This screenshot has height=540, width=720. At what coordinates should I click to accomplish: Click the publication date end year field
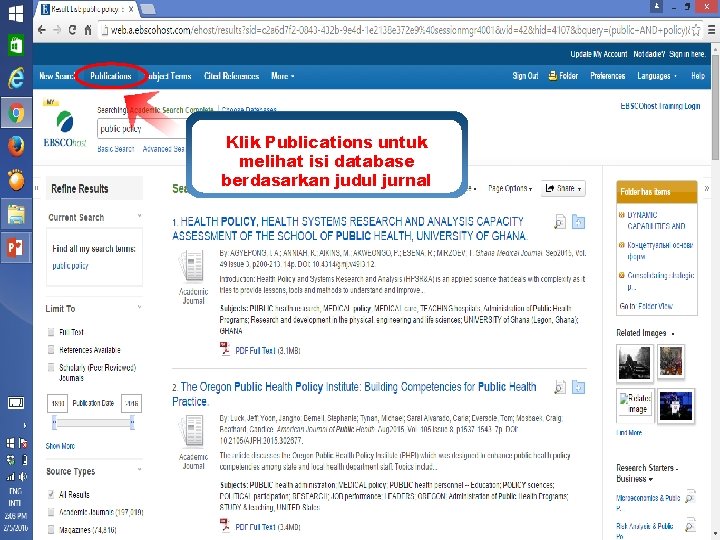pos(131,403)
